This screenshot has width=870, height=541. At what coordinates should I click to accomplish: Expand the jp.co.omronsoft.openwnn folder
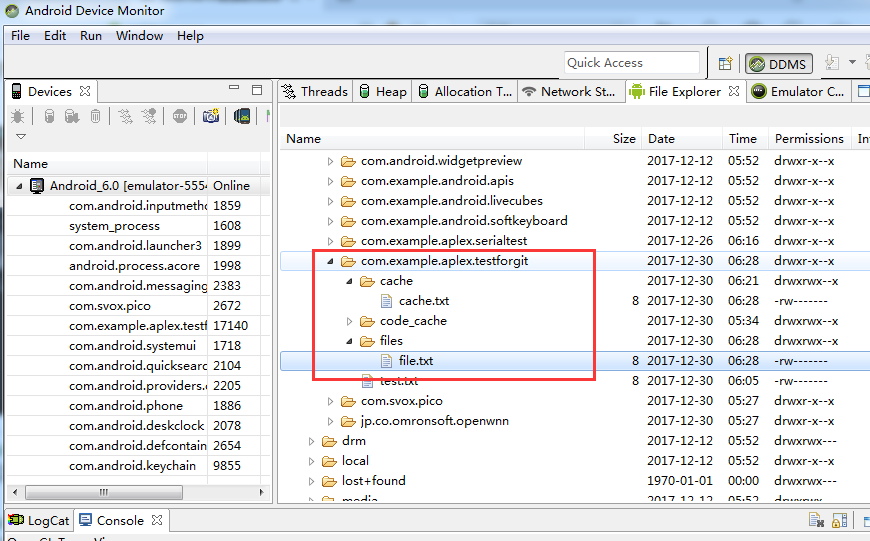(x=330, y=421)
